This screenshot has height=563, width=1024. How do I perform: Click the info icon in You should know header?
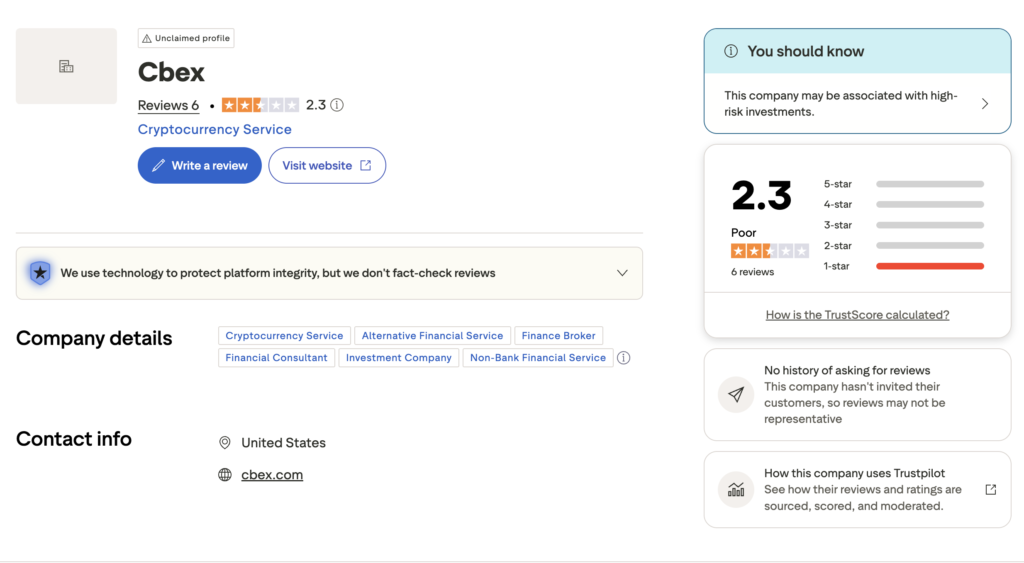click(x=731, y=51)
